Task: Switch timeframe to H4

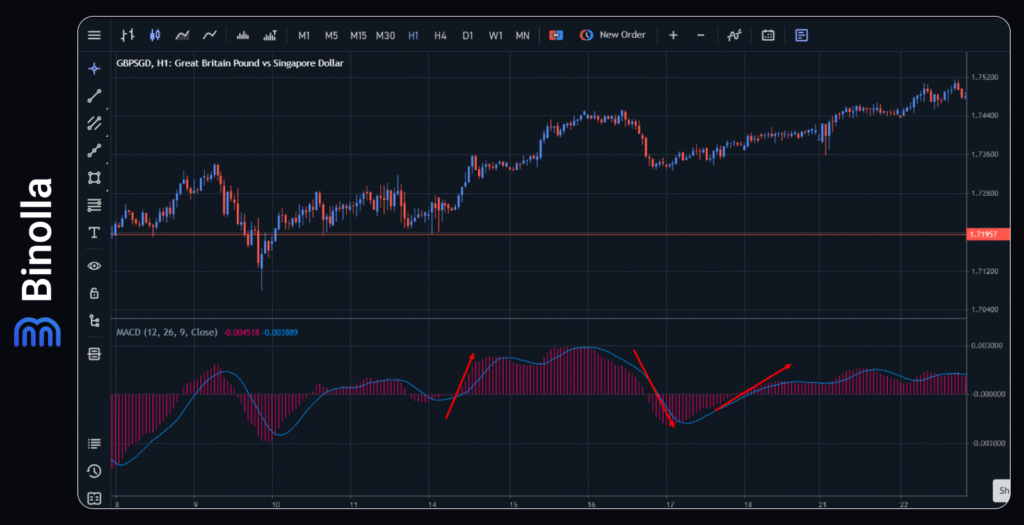Action: (440, 35)
